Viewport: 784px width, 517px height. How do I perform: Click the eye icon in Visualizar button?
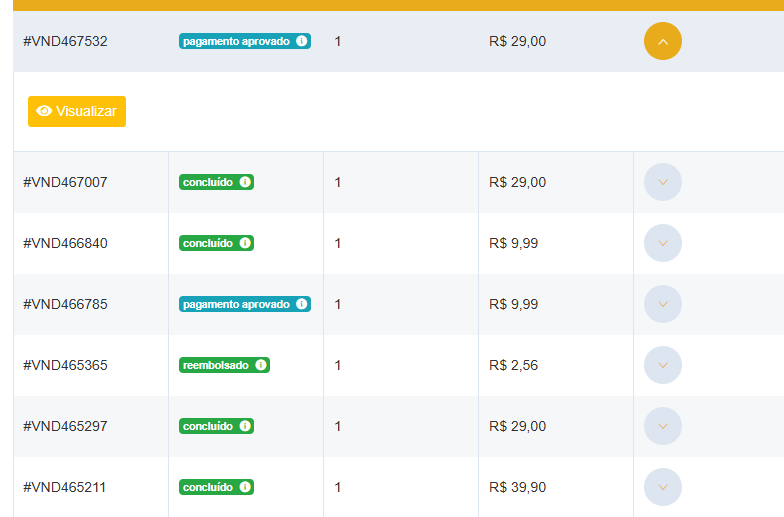click(x=44, y=111)
